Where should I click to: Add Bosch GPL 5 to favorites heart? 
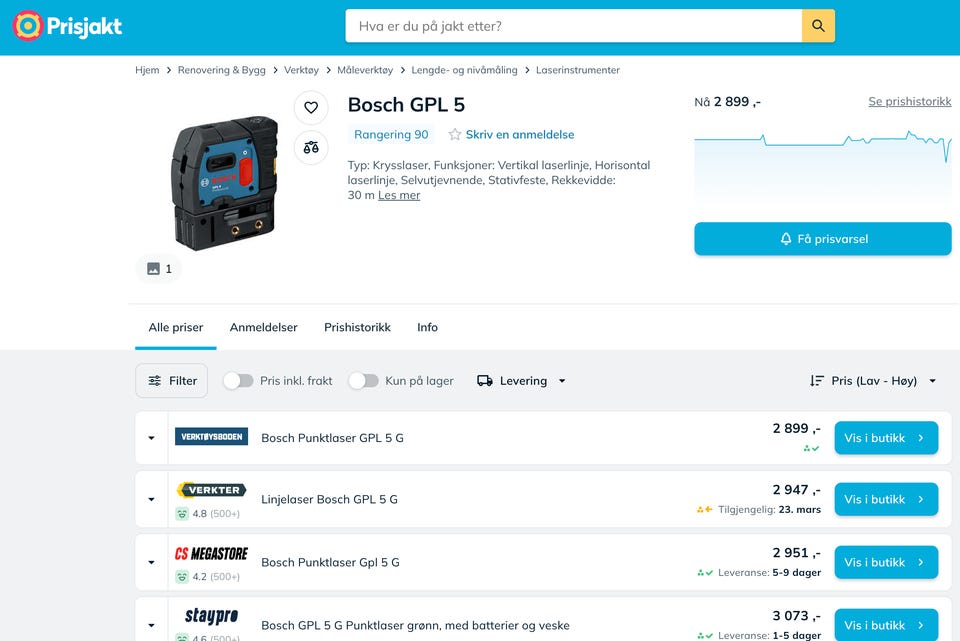(311, 107)
